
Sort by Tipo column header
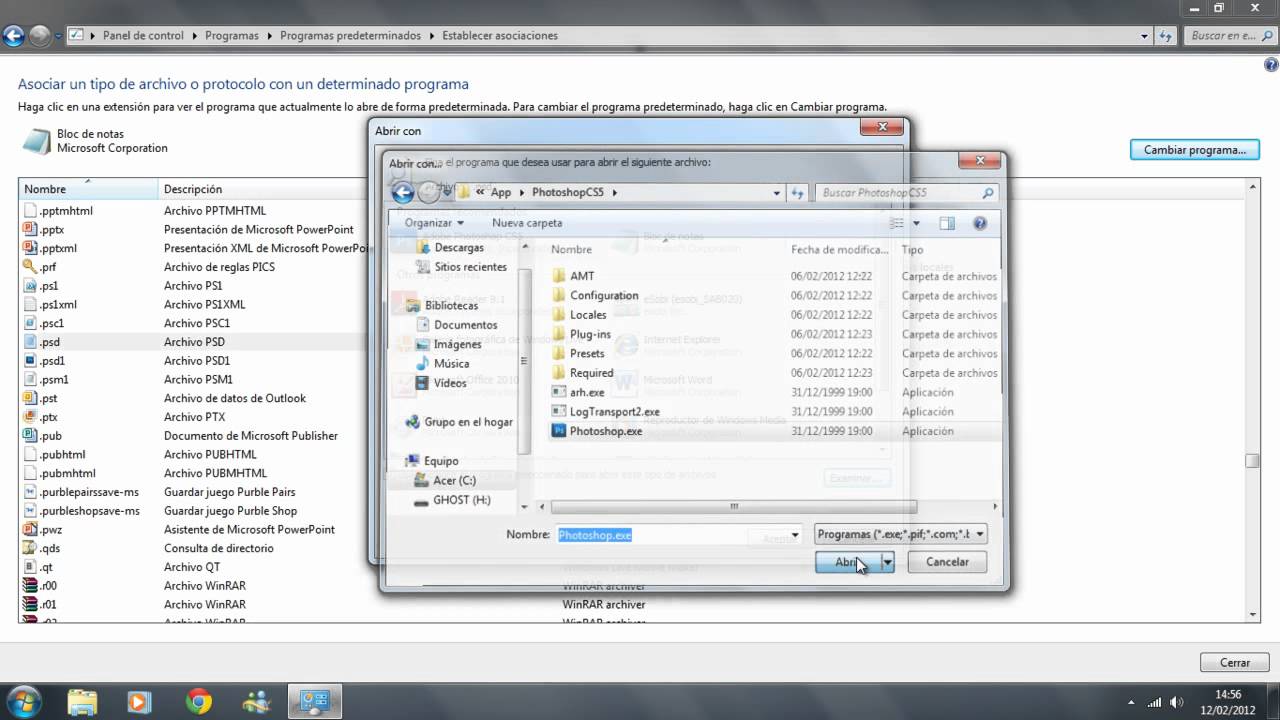pyautogui.click(x=947, y=249)
